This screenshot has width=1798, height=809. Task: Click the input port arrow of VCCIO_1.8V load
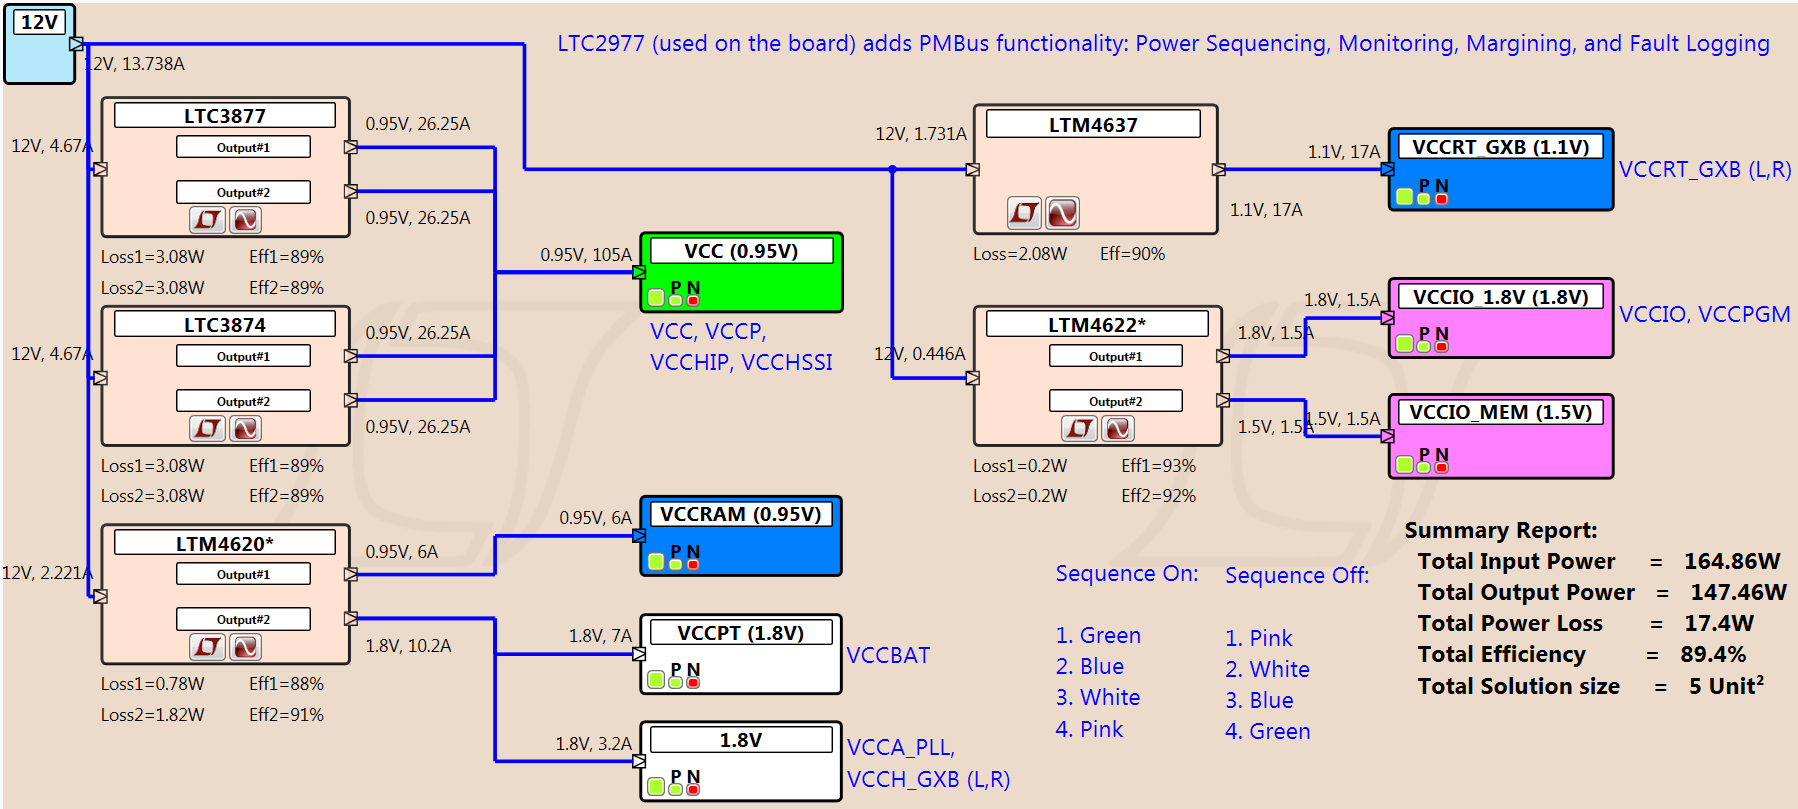[1387, 318]
